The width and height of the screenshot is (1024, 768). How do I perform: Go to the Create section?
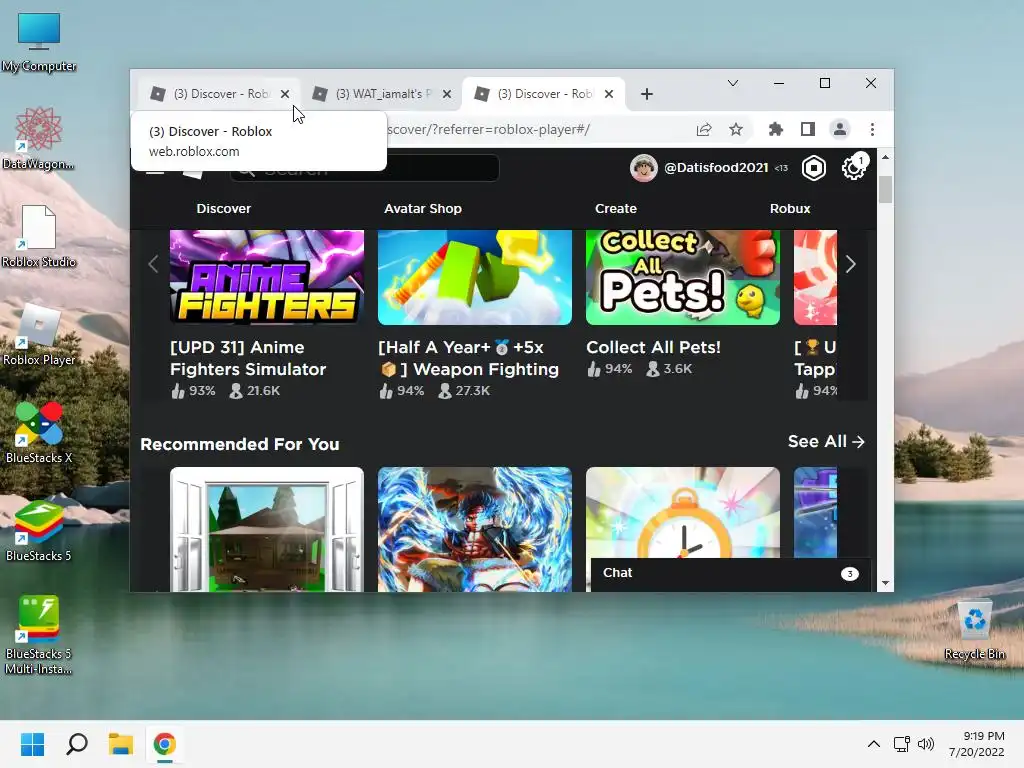(616, 208)
